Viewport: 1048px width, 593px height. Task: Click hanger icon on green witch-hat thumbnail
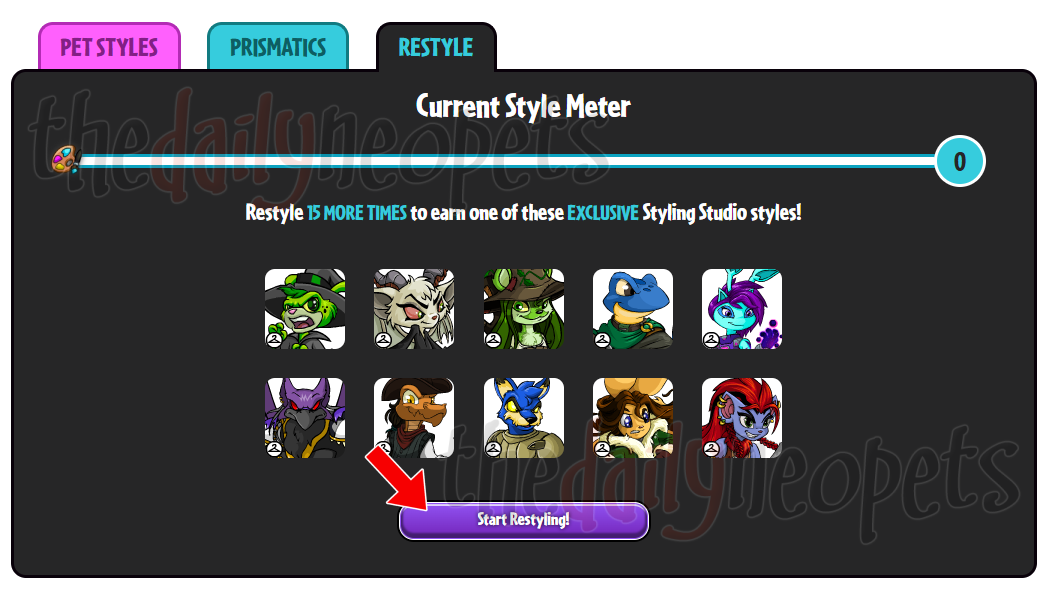274,340
